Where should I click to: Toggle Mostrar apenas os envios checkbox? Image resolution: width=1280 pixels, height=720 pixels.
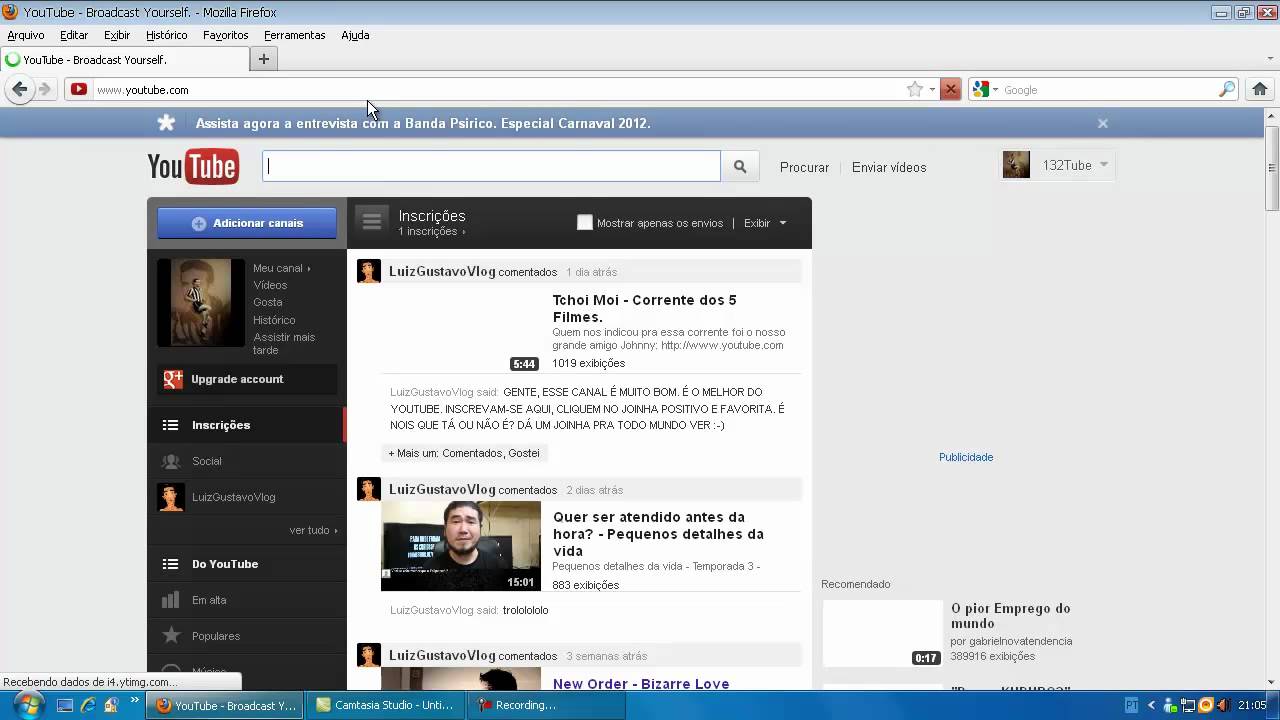coord(585,223)
